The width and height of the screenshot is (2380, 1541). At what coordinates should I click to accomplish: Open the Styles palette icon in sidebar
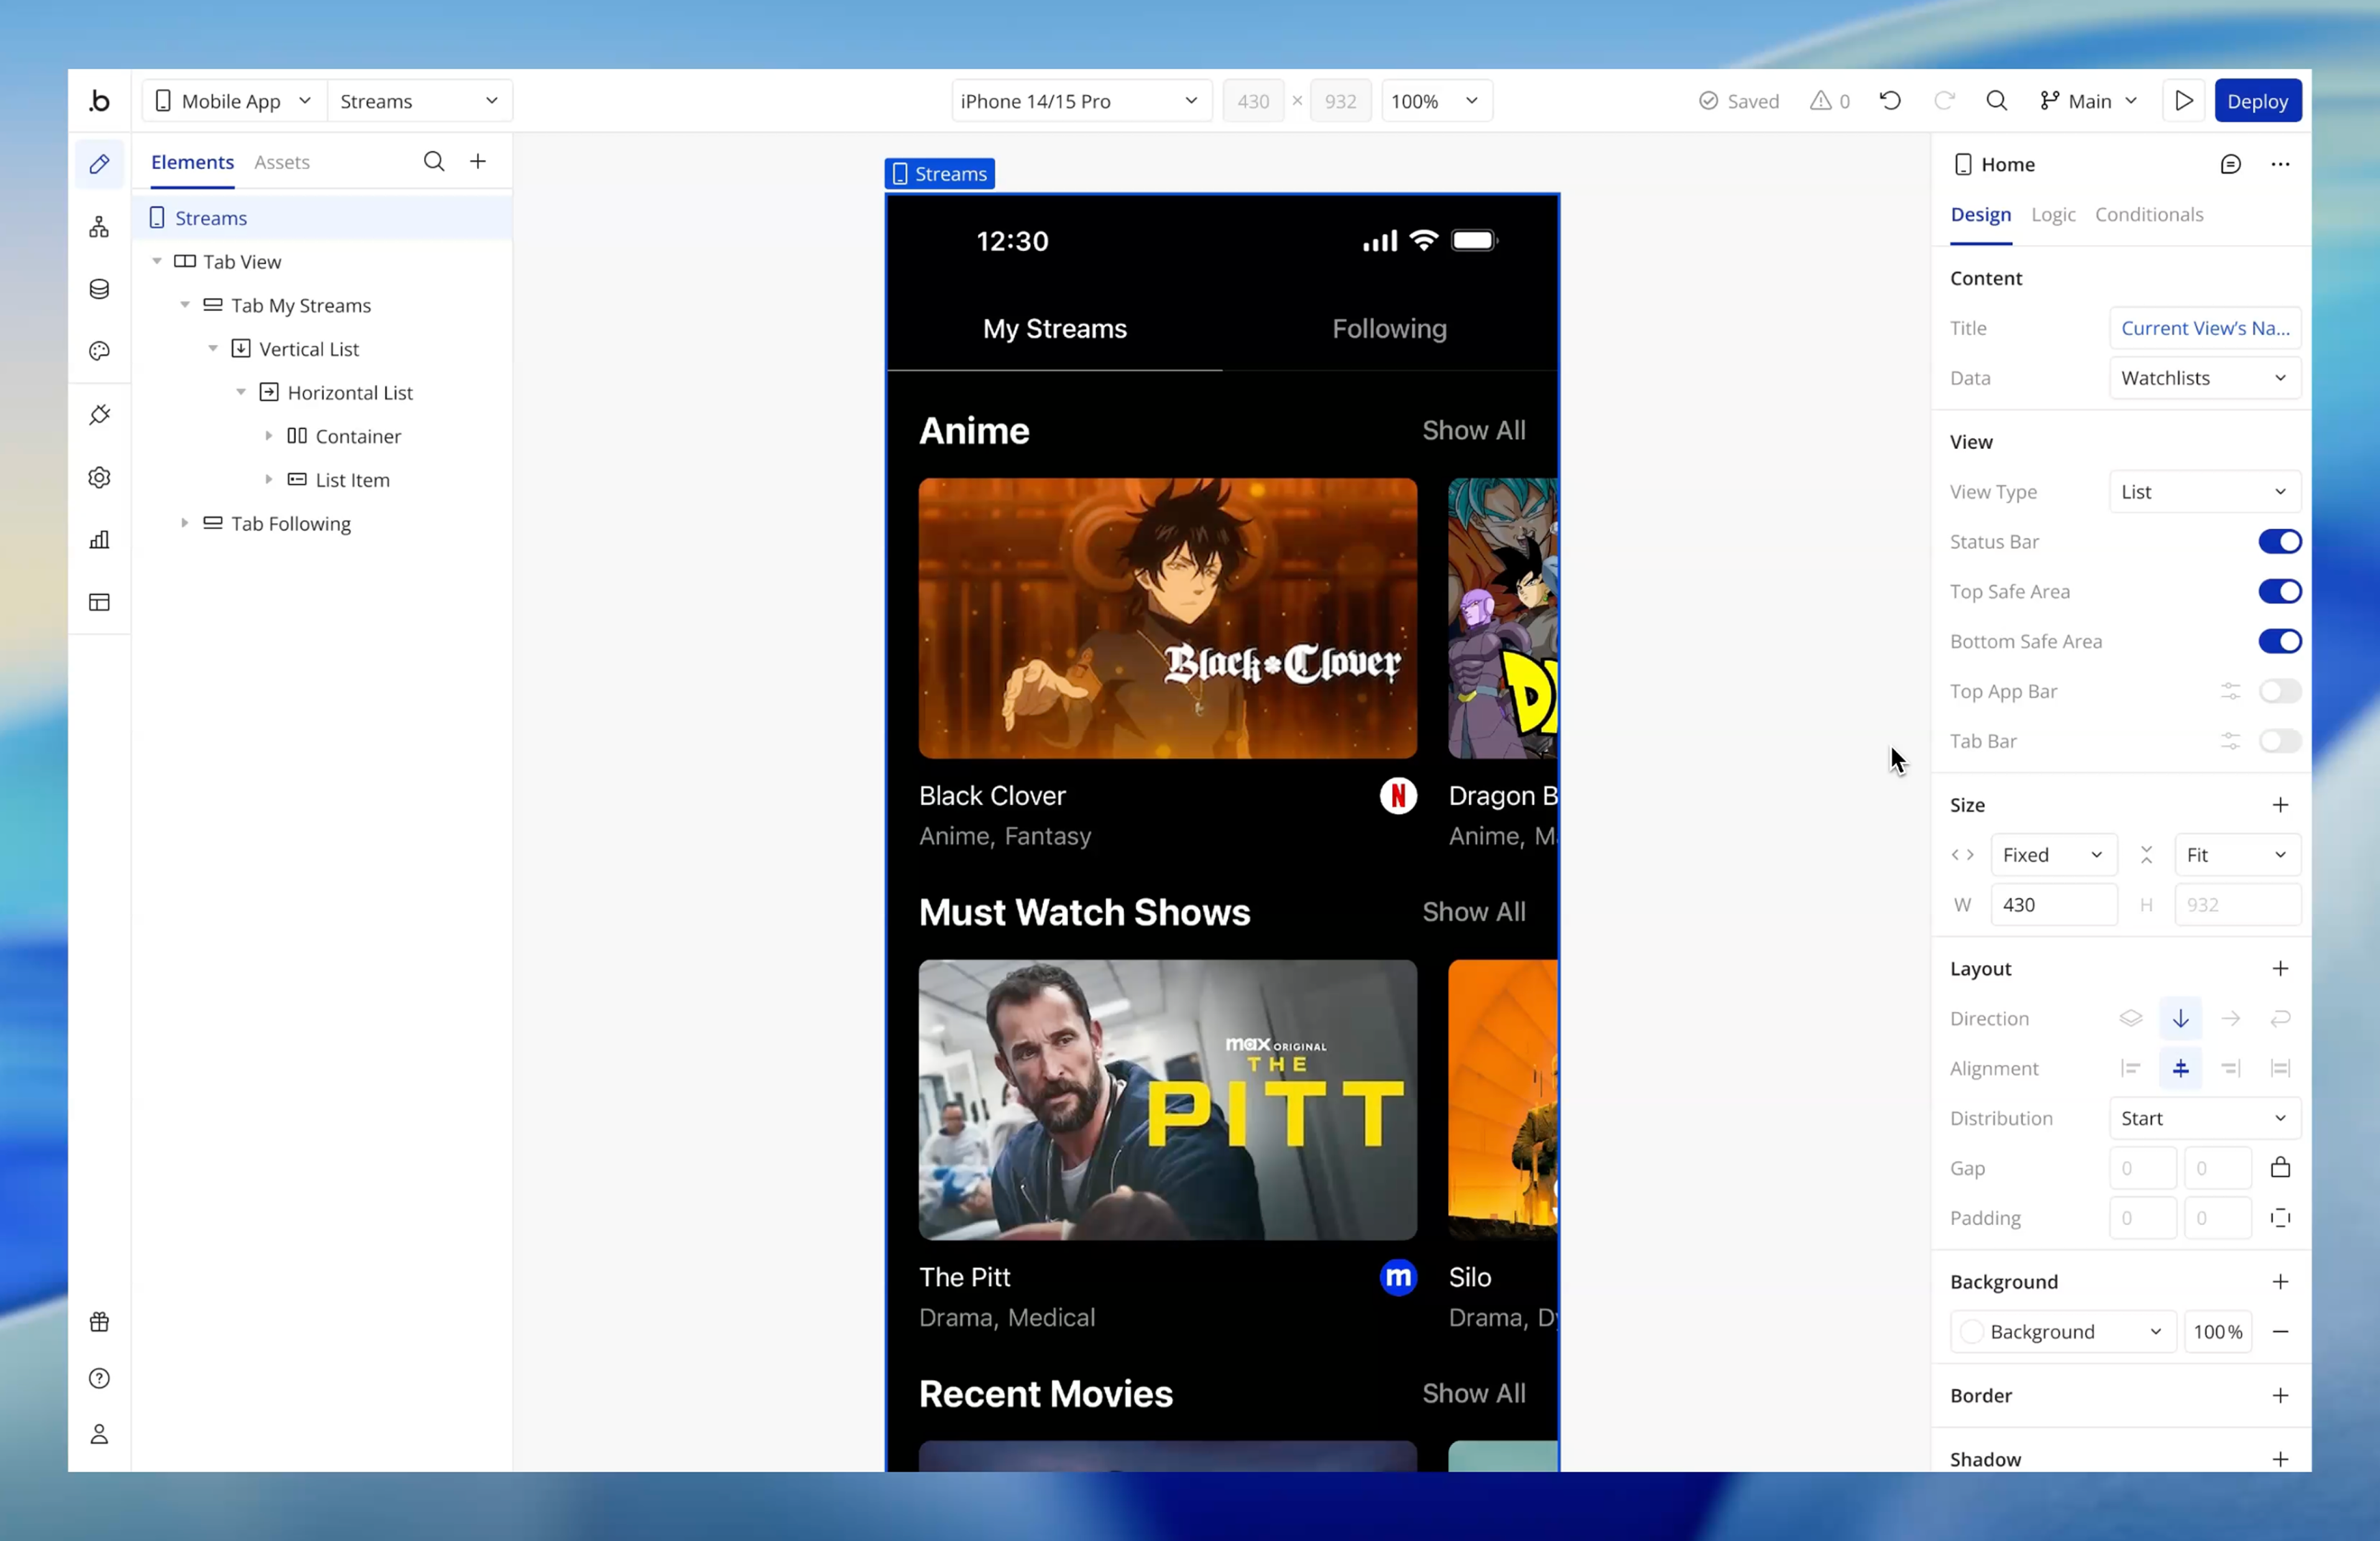[99, 351]
